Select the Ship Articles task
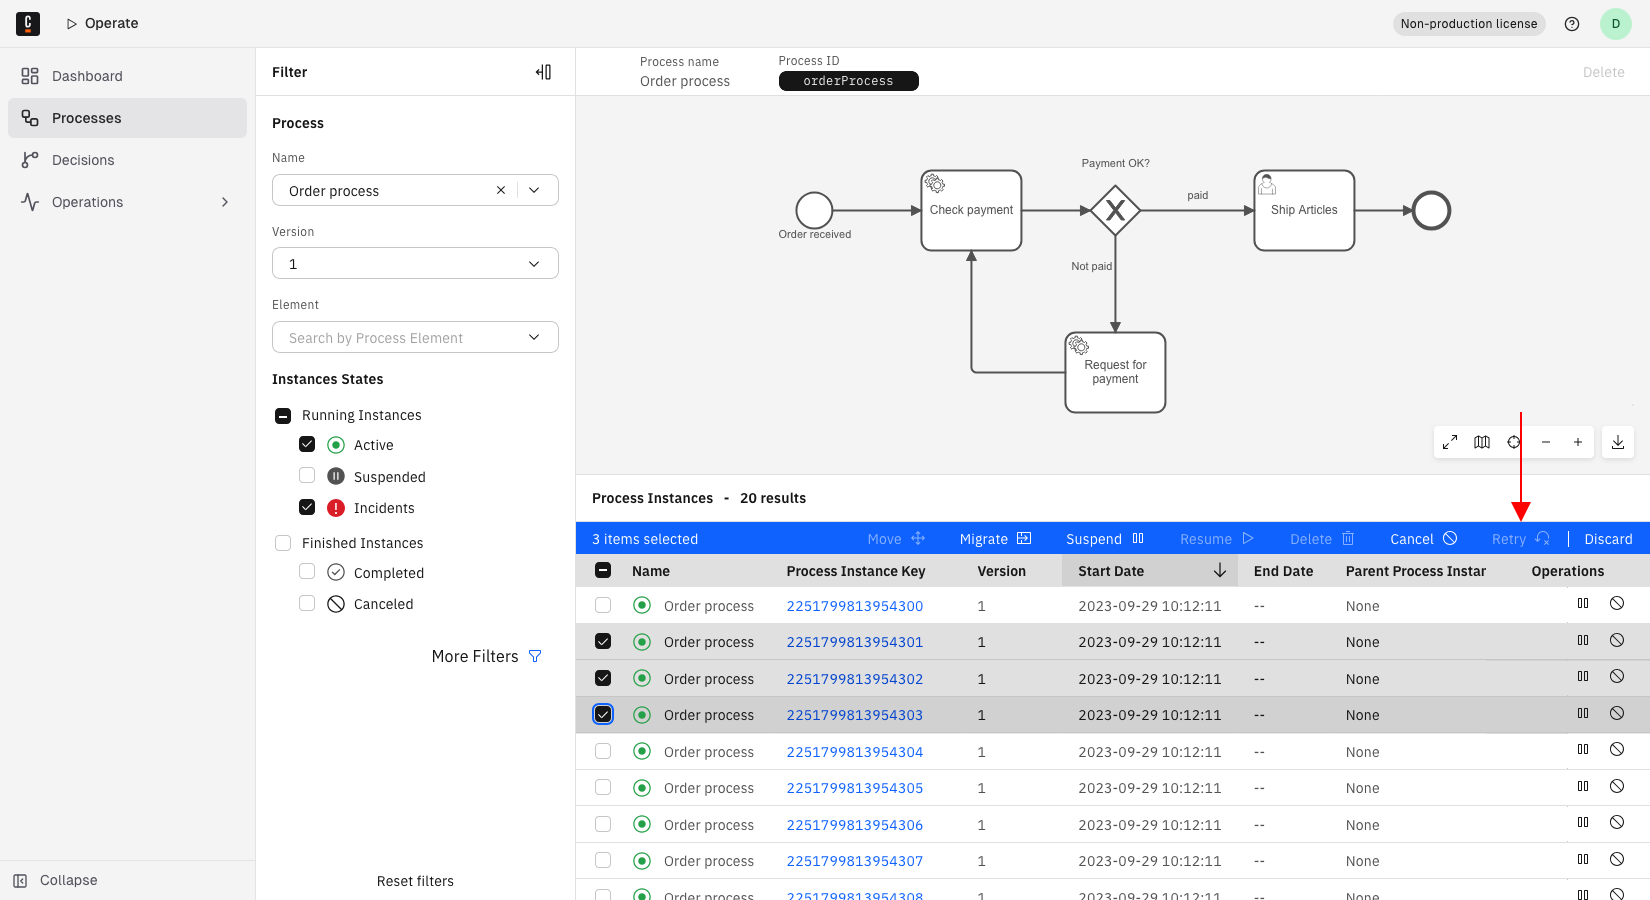 point(1304,210)
